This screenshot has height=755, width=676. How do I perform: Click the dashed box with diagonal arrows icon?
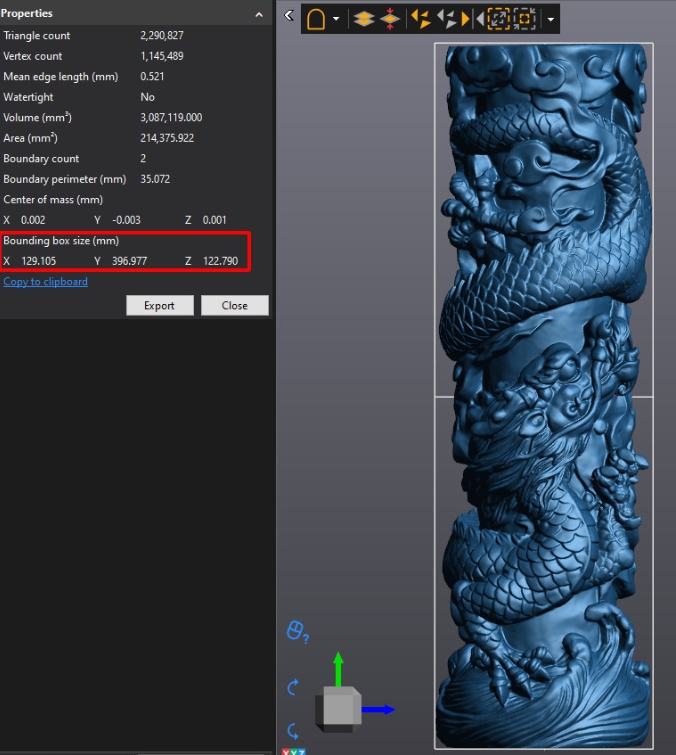(497, 18)
